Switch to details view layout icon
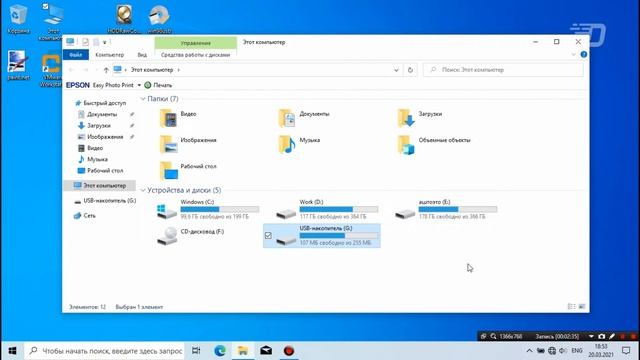640x360 pixels. [571, 307]
